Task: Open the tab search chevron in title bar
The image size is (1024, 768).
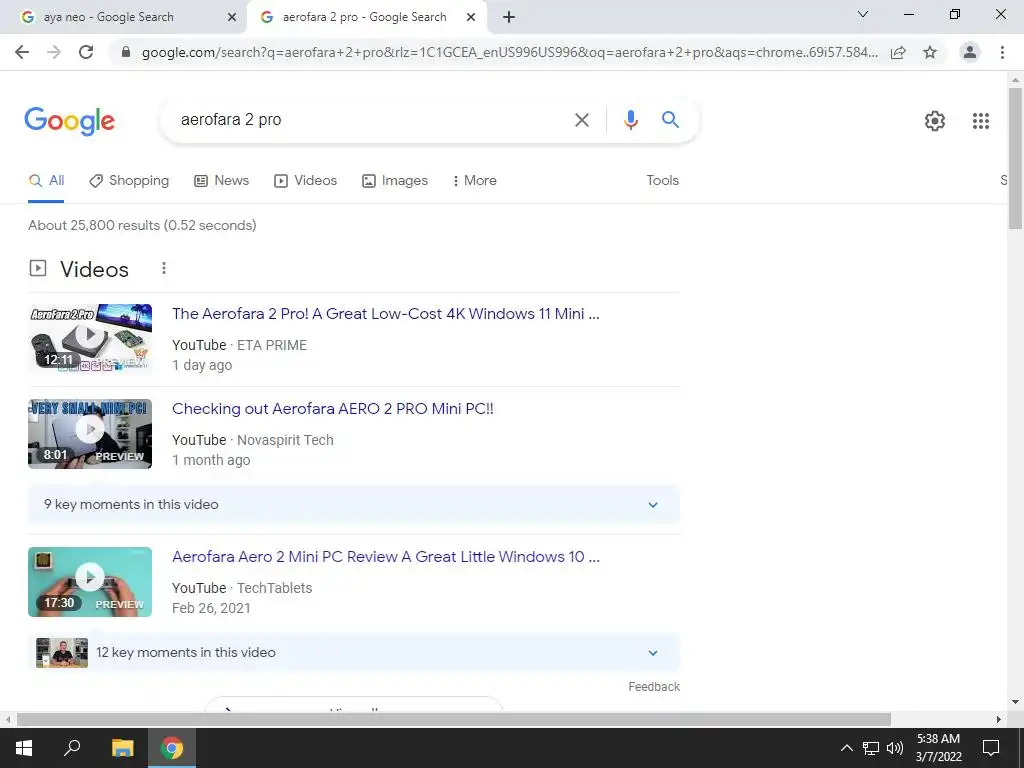Action: [x=863, y=14]
